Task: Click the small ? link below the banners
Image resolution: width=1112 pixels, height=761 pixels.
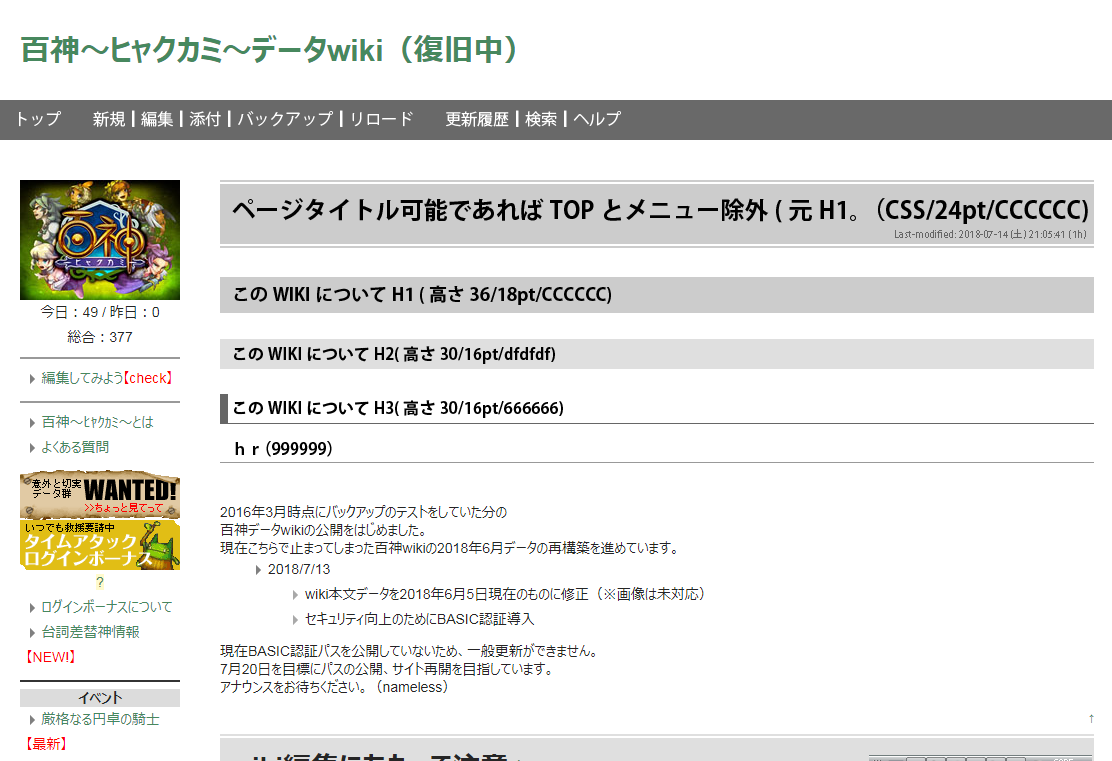Action: (x=100, y=582)
